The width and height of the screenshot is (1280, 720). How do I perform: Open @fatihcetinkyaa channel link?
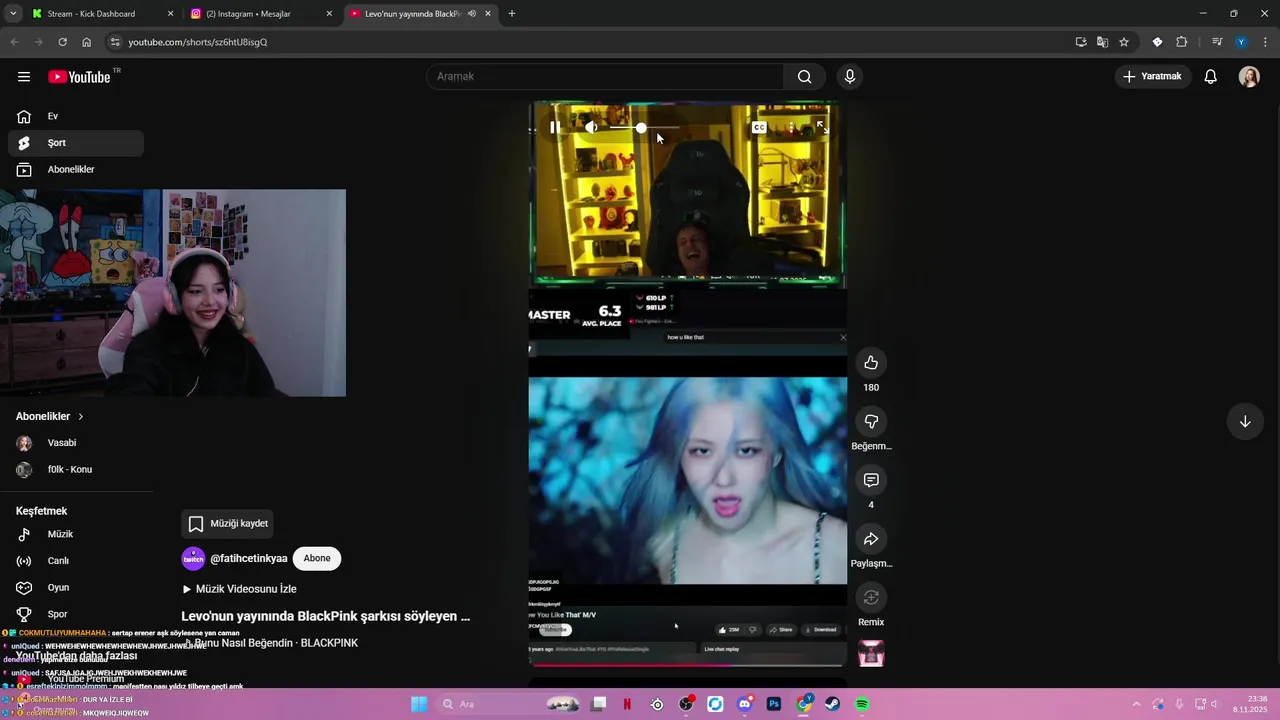[249, 558]
